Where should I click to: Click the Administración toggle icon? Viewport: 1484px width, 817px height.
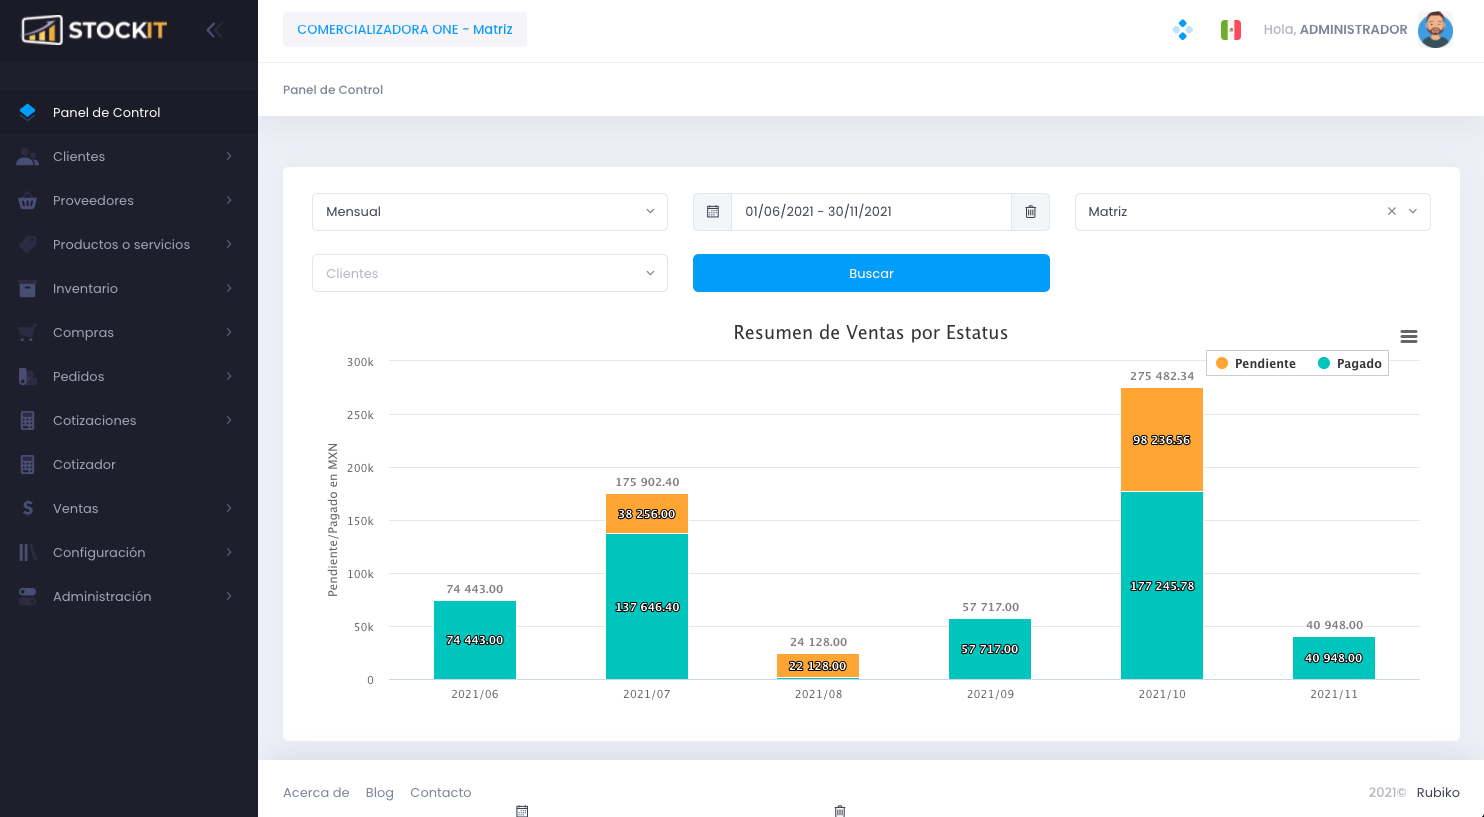point(28,596)
